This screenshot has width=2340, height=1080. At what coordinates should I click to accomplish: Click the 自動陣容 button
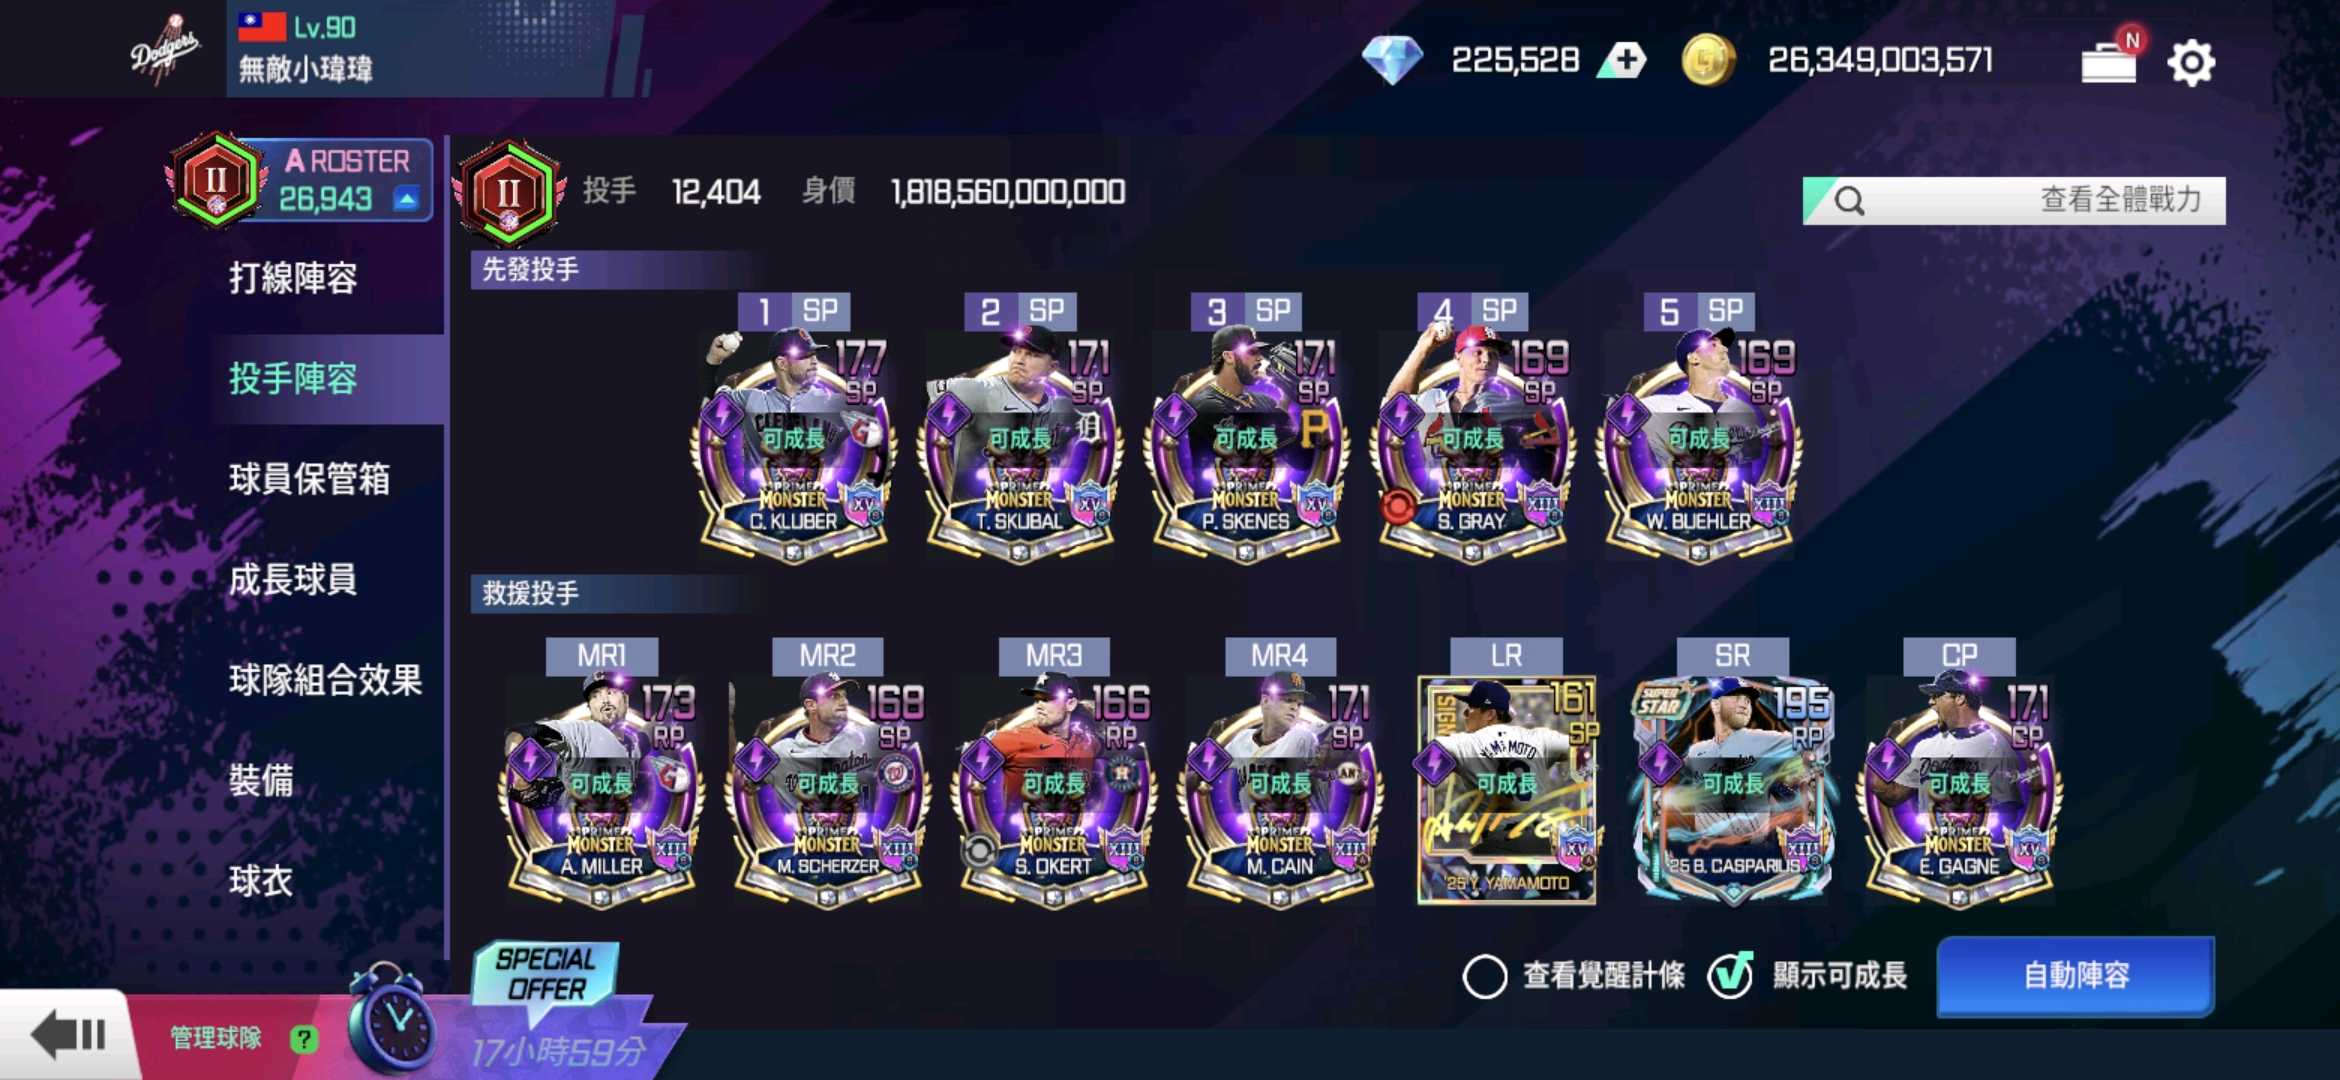click(2076, 976)
